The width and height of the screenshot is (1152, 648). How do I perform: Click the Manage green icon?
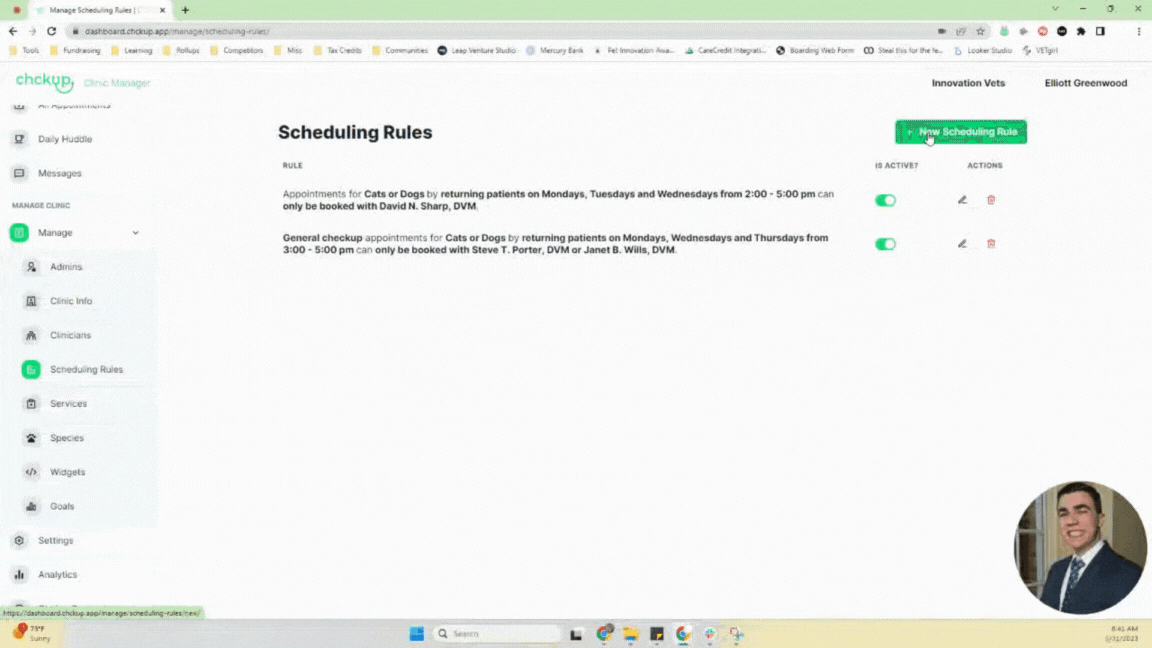click(x=19, y=233)
